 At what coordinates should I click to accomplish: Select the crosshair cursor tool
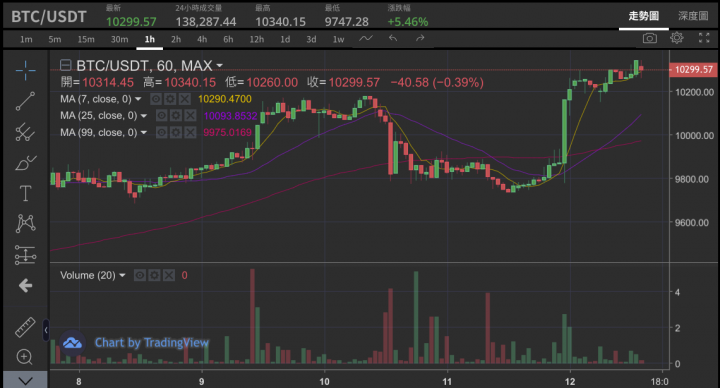click(25, 70)
